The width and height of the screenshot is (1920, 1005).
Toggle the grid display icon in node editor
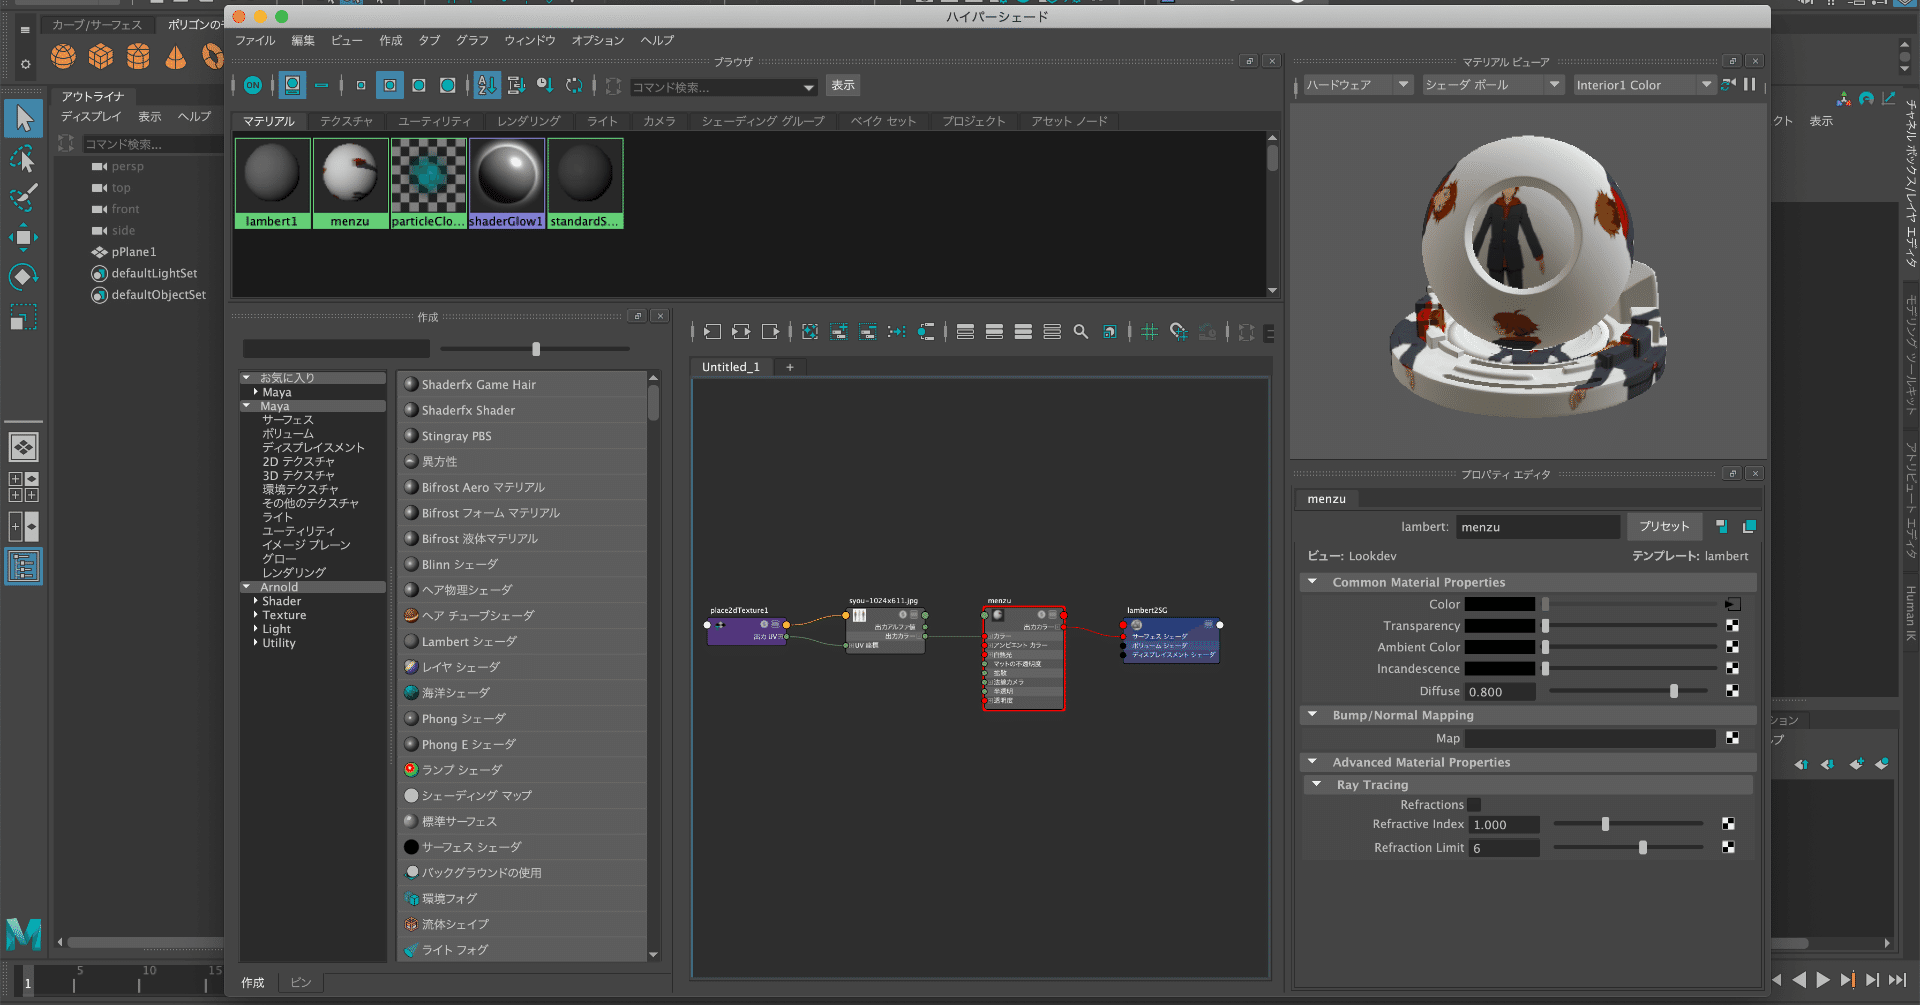point(1149,332)
